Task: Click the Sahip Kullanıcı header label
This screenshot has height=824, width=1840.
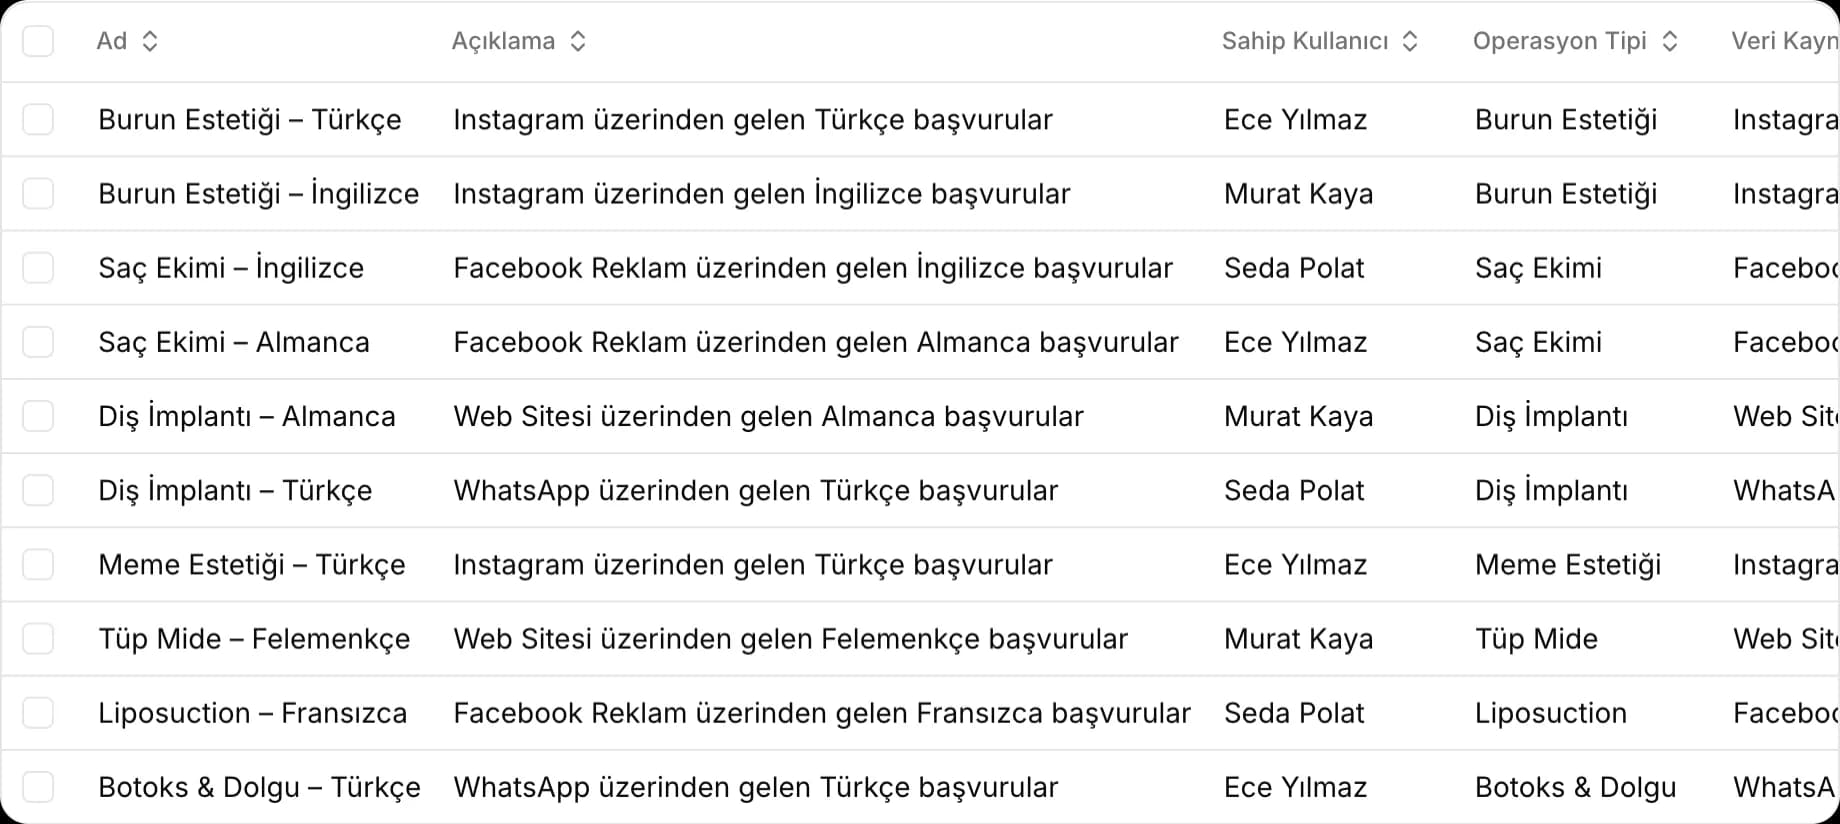Action: [1305, 41]
